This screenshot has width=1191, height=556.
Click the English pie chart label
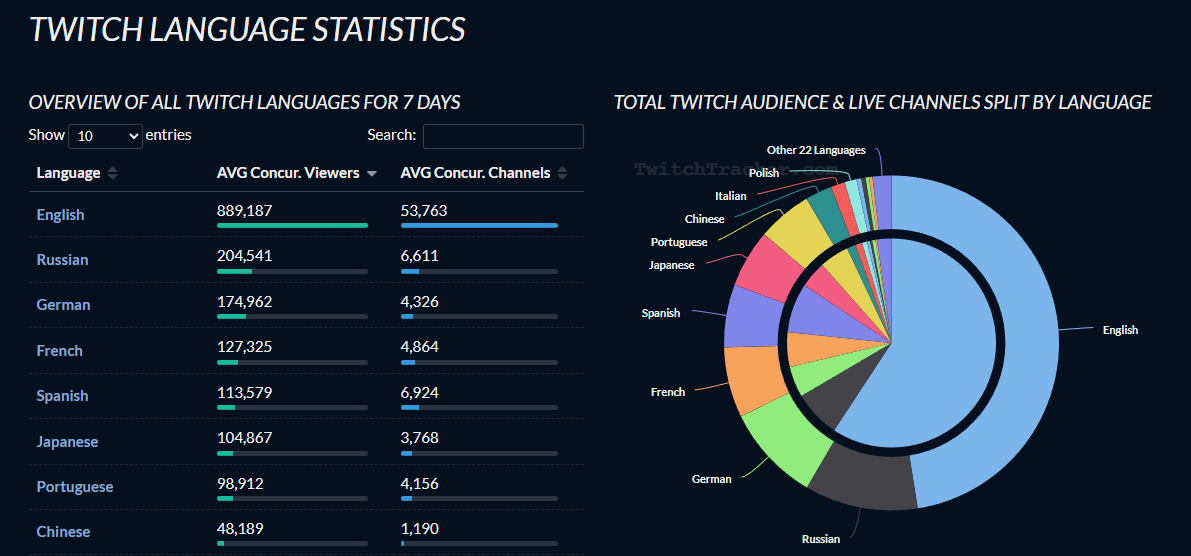click(x=1120, y=330)
